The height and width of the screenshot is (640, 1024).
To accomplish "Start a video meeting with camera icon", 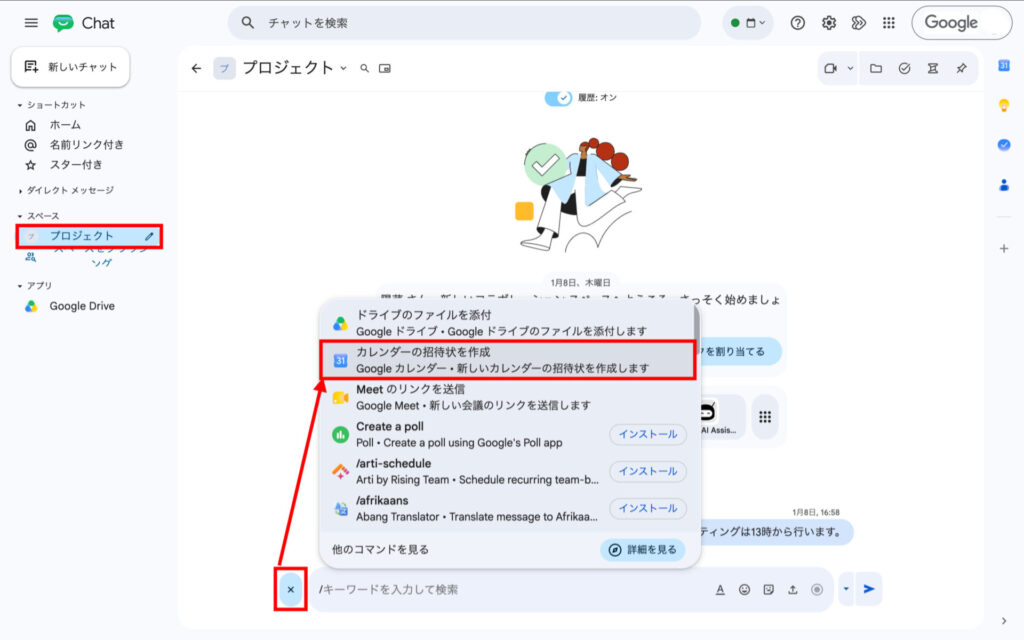I will point(830,68).
